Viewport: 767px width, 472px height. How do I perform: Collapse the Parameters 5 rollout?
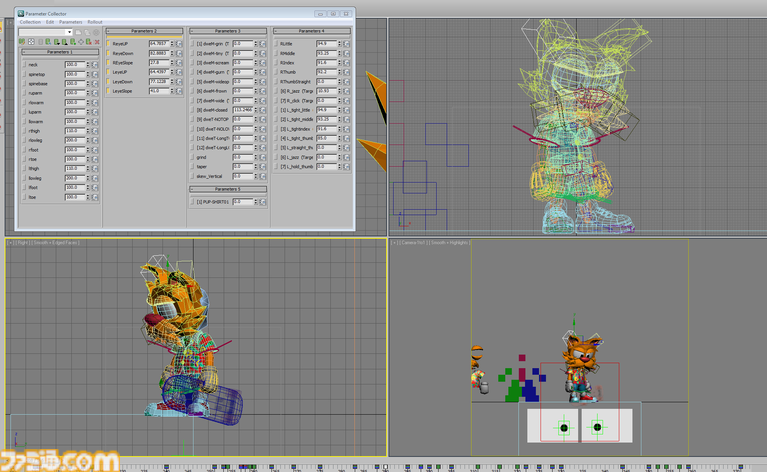[x=228, y=189]
